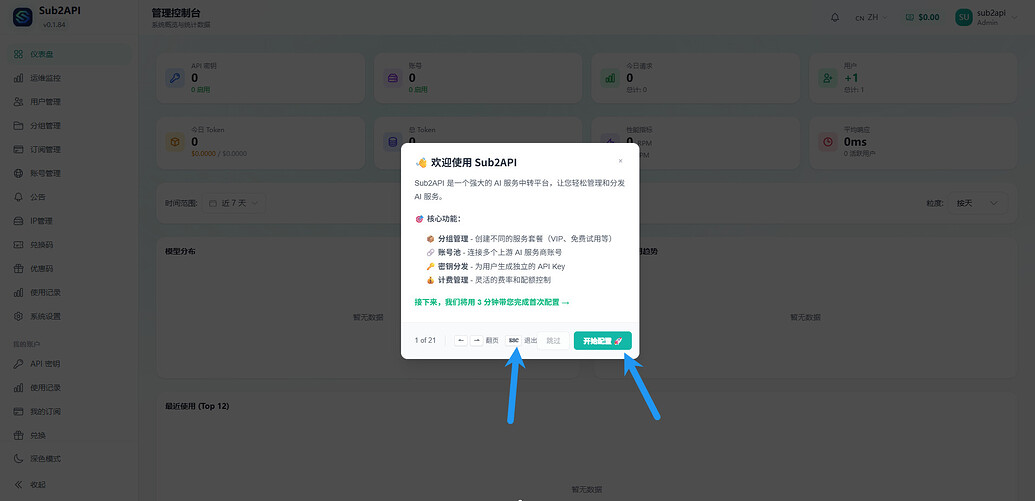Open IP管理 from the sidebar
Screen dimensions: 1035x501
coord(69,220)
